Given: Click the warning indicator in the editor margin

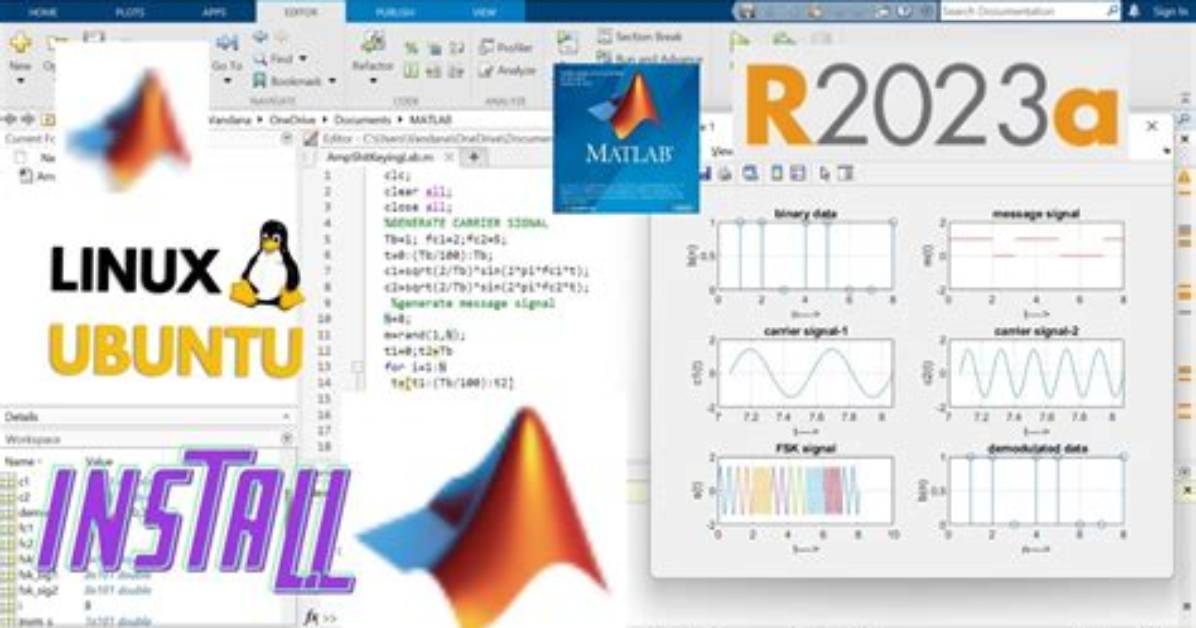Looking at the screenshot, I should [1185, 177].
